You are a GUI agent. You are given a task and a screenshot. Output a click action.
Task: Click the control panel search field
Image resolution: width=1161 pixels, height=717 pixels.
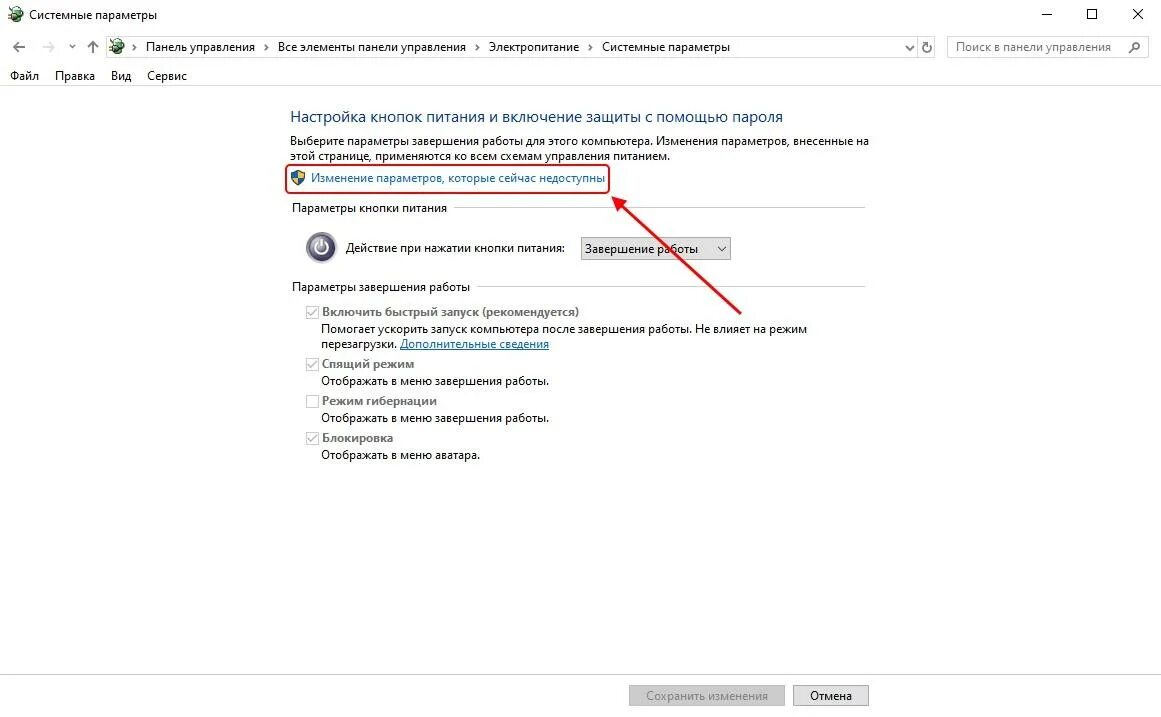(1037, 47)
